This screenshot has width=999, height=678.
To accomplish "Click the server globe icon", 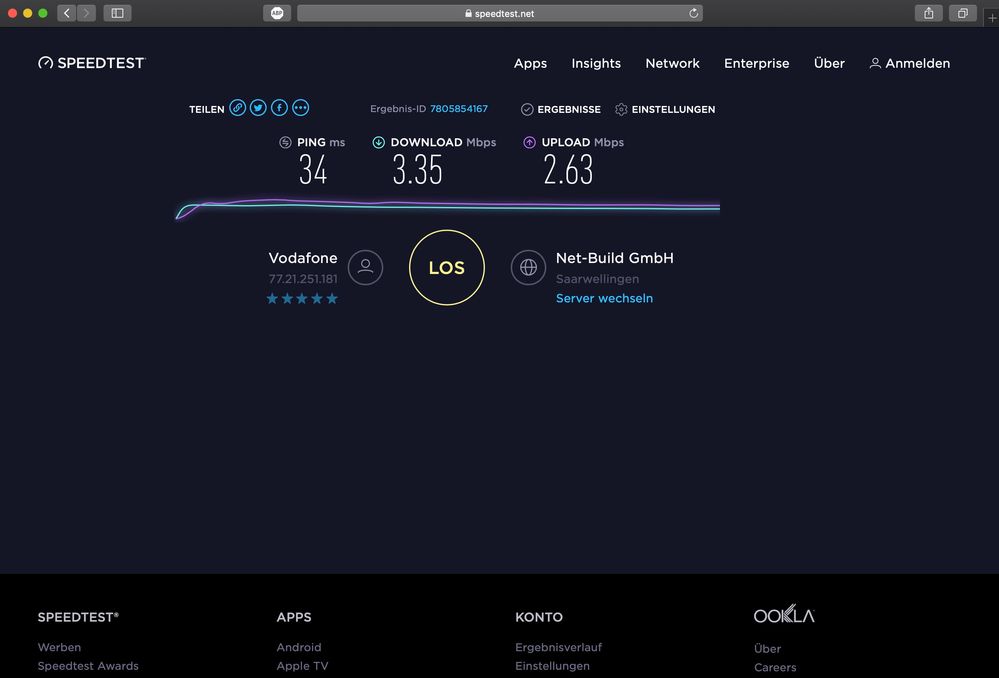I will point(528,267).
